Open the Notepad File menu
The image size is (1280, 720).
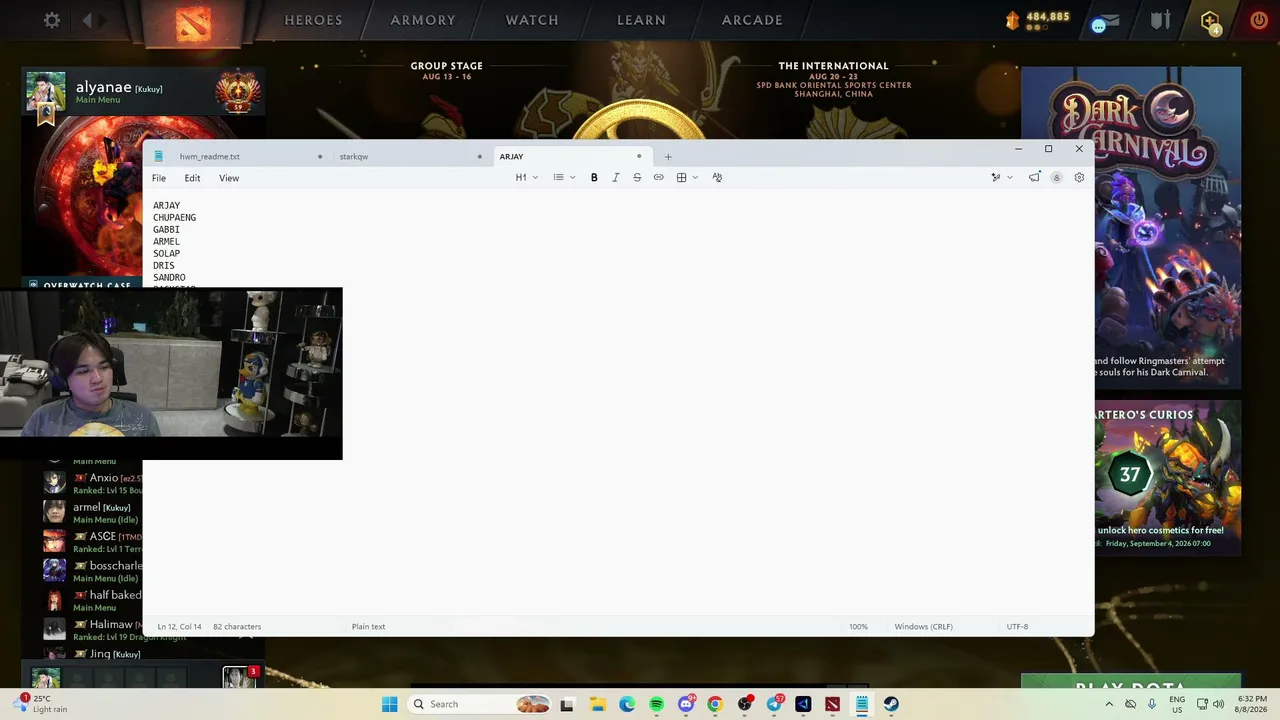click(x=159, y=178)
